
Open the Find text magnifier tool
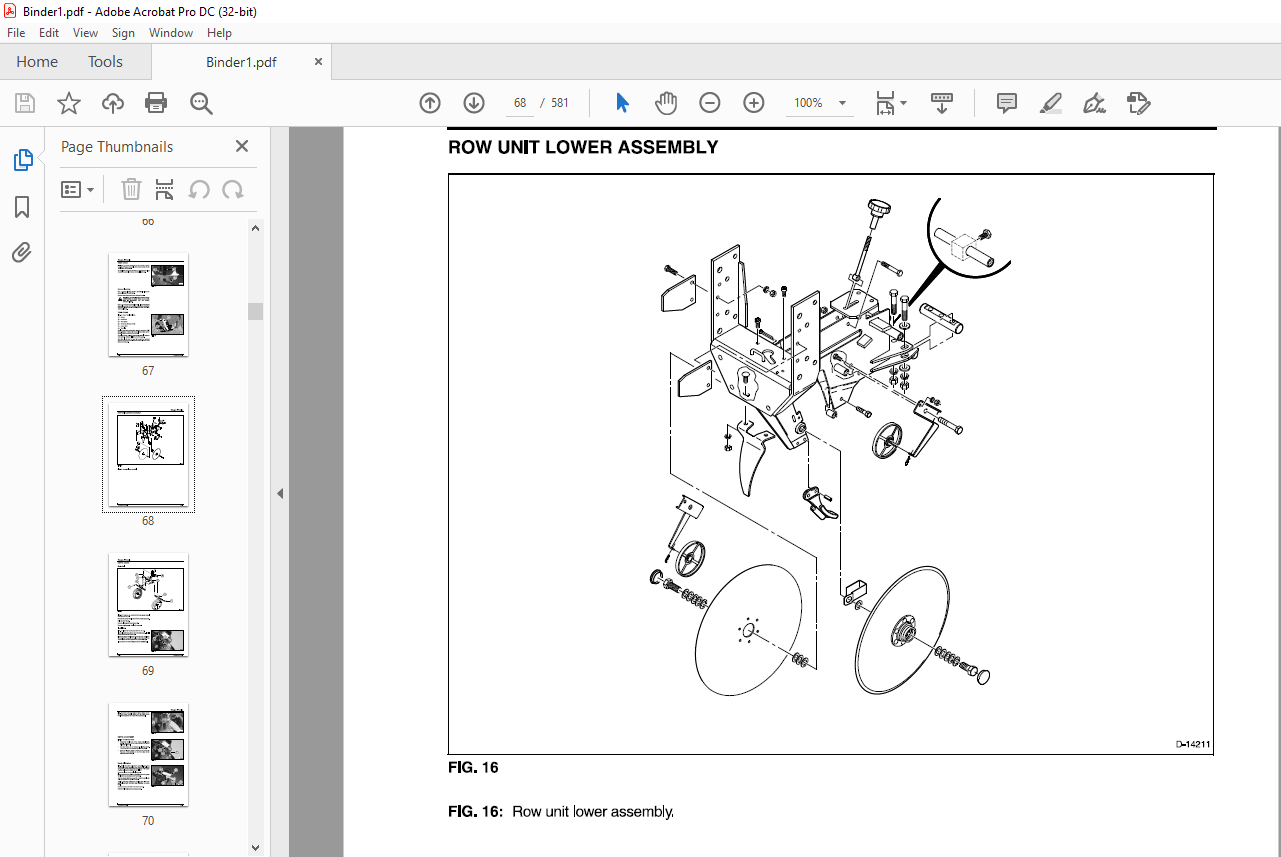pyautogui.click(x=201, y=103)
